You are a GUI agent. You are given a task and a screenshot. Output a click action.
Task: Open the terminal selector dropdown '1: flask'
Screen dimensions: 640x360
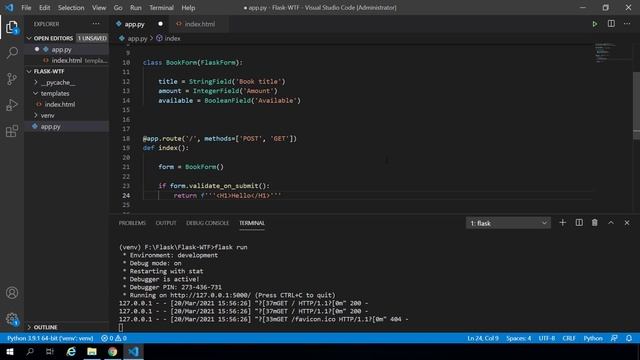[508, 223]
